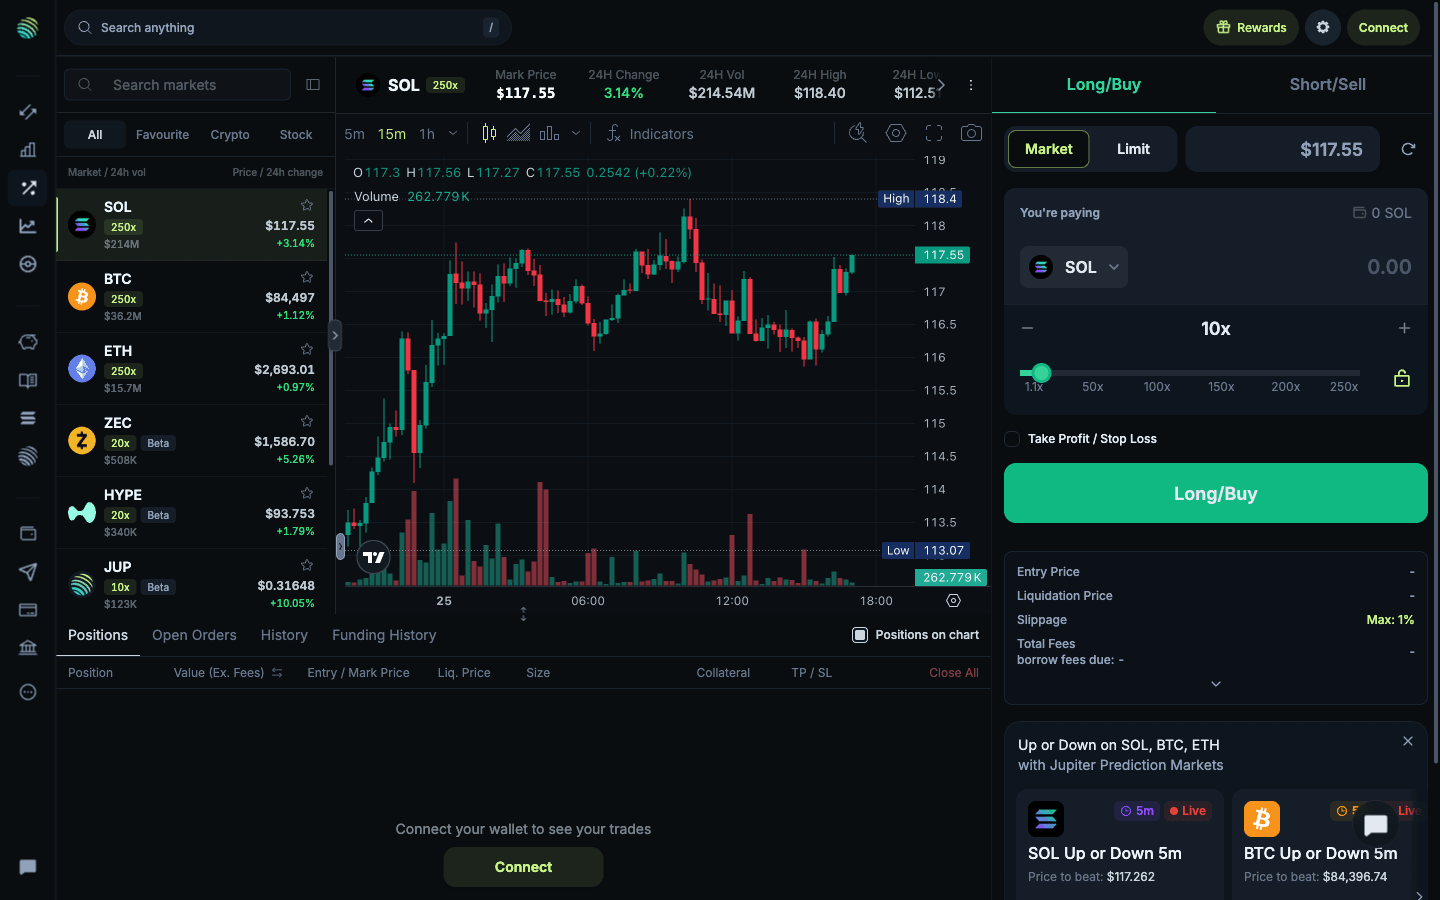
Task: Focus the Search markets field
Action: coord(178,85)
